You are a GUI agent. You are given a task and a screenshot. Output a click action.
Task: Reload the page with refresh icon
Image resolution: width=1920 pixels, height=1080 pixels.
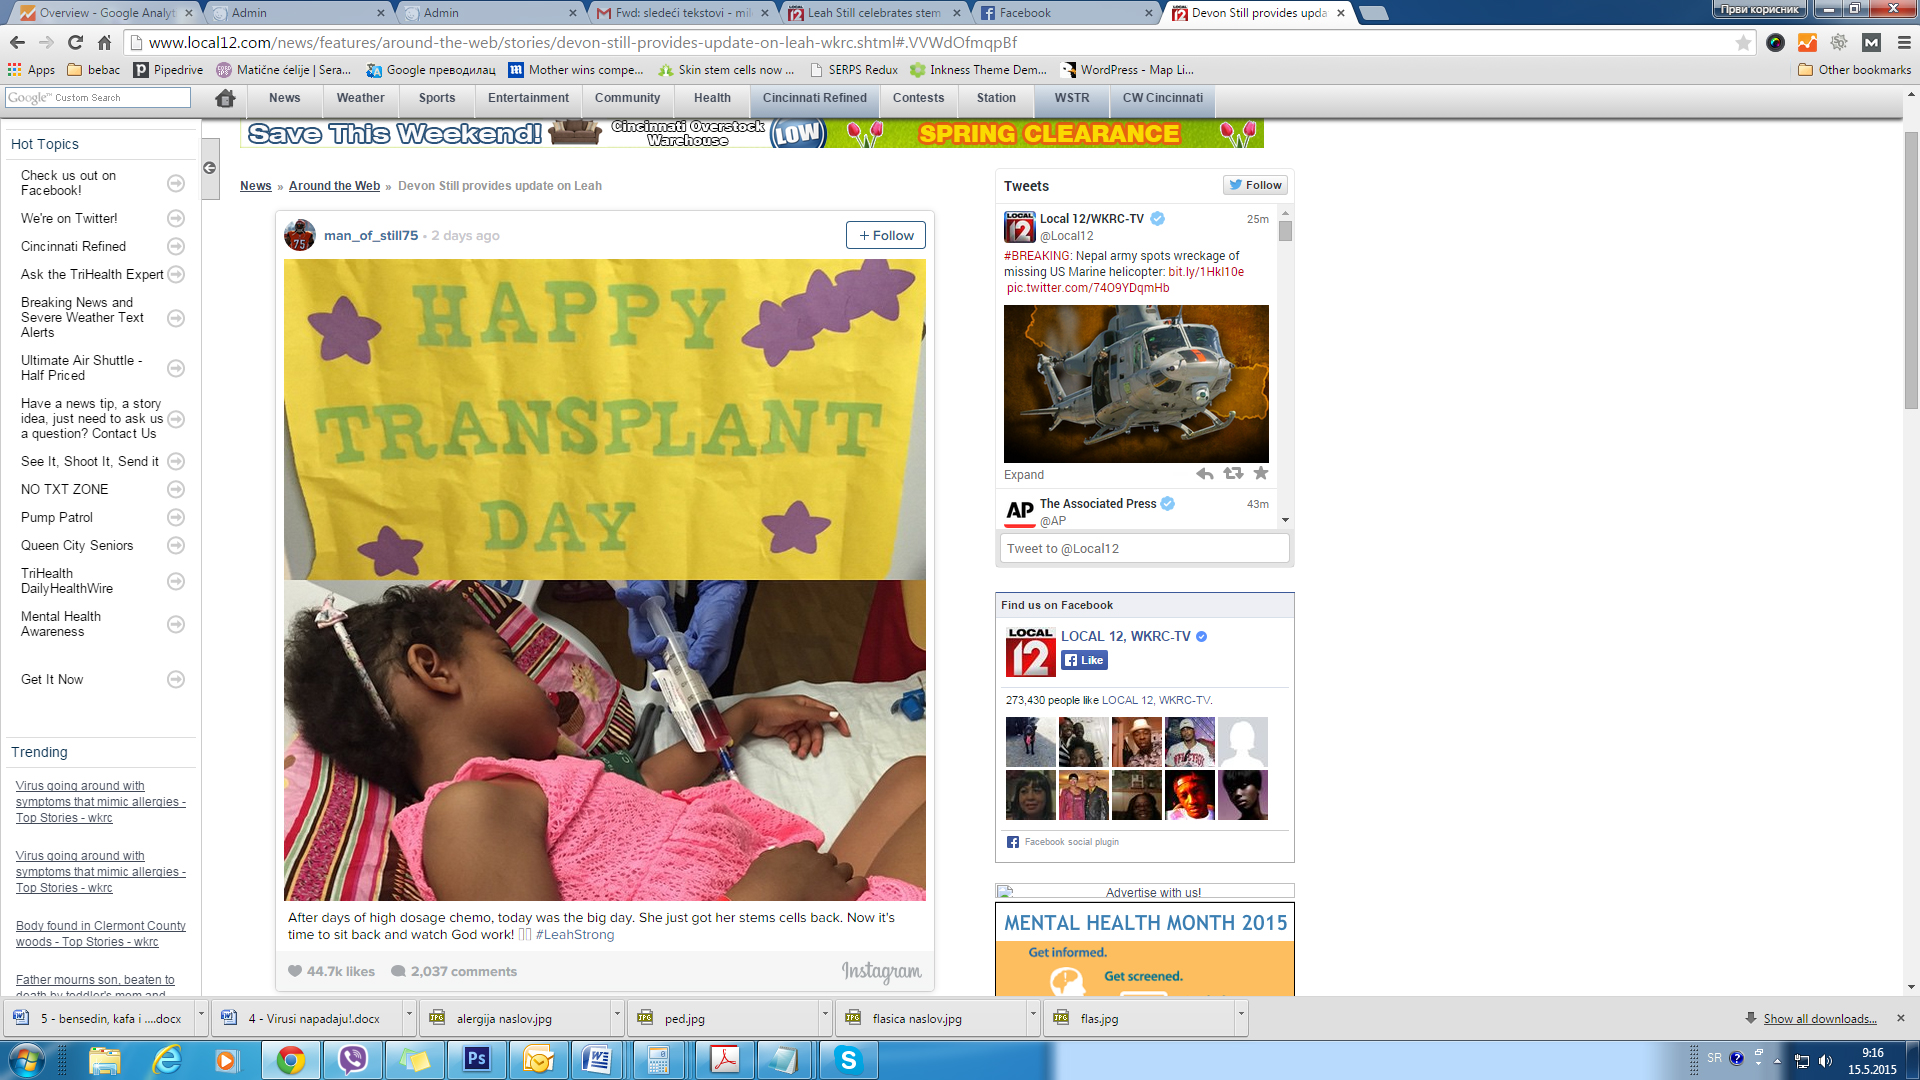pos(75,42)
